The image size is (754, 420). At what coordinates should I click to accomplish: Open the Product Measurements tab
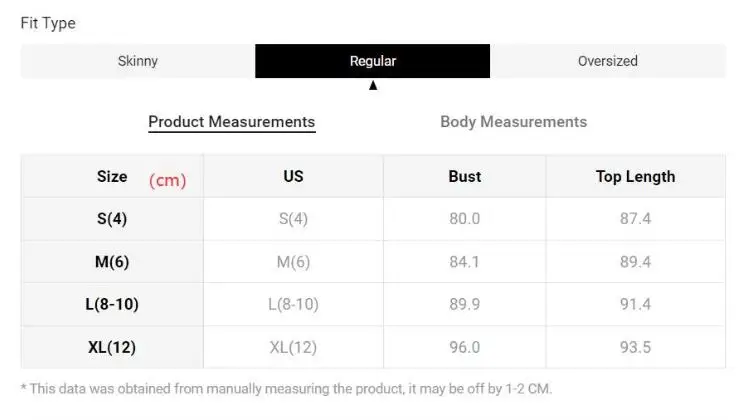coord(232,122)
